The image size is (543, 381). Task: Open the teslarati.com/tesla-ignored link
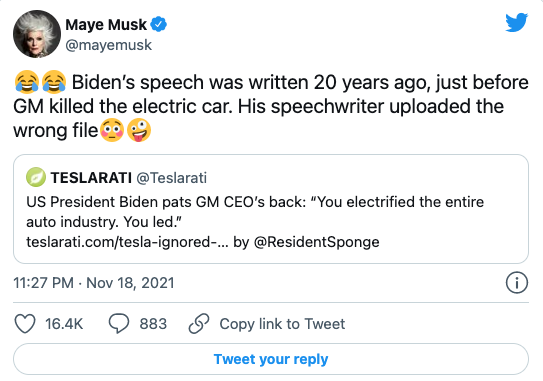[x=127, y=242]
